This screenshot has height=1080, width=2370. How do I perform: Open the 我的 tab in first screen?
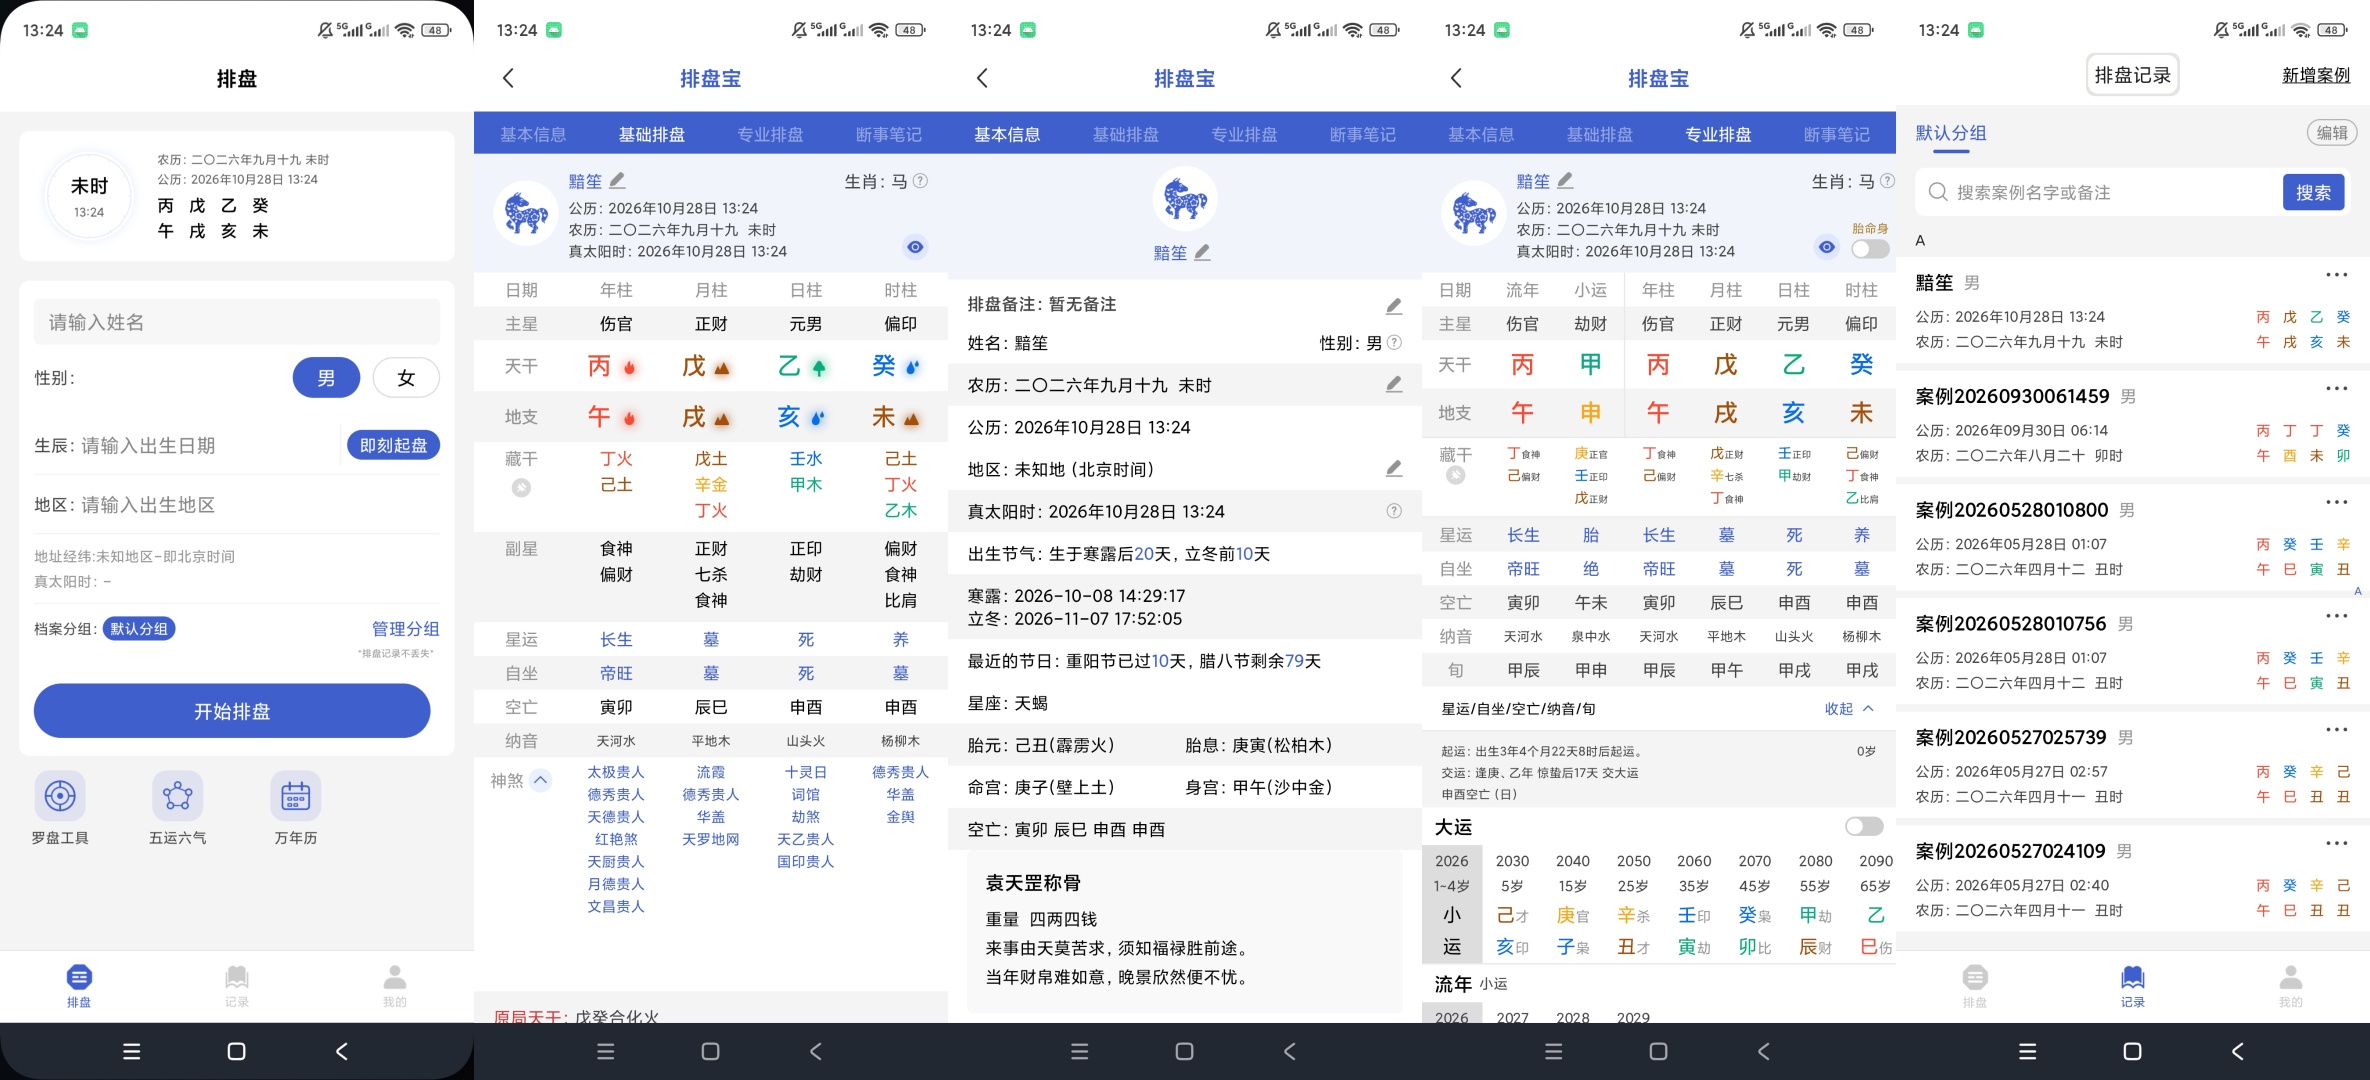click(x=395, y=985)
